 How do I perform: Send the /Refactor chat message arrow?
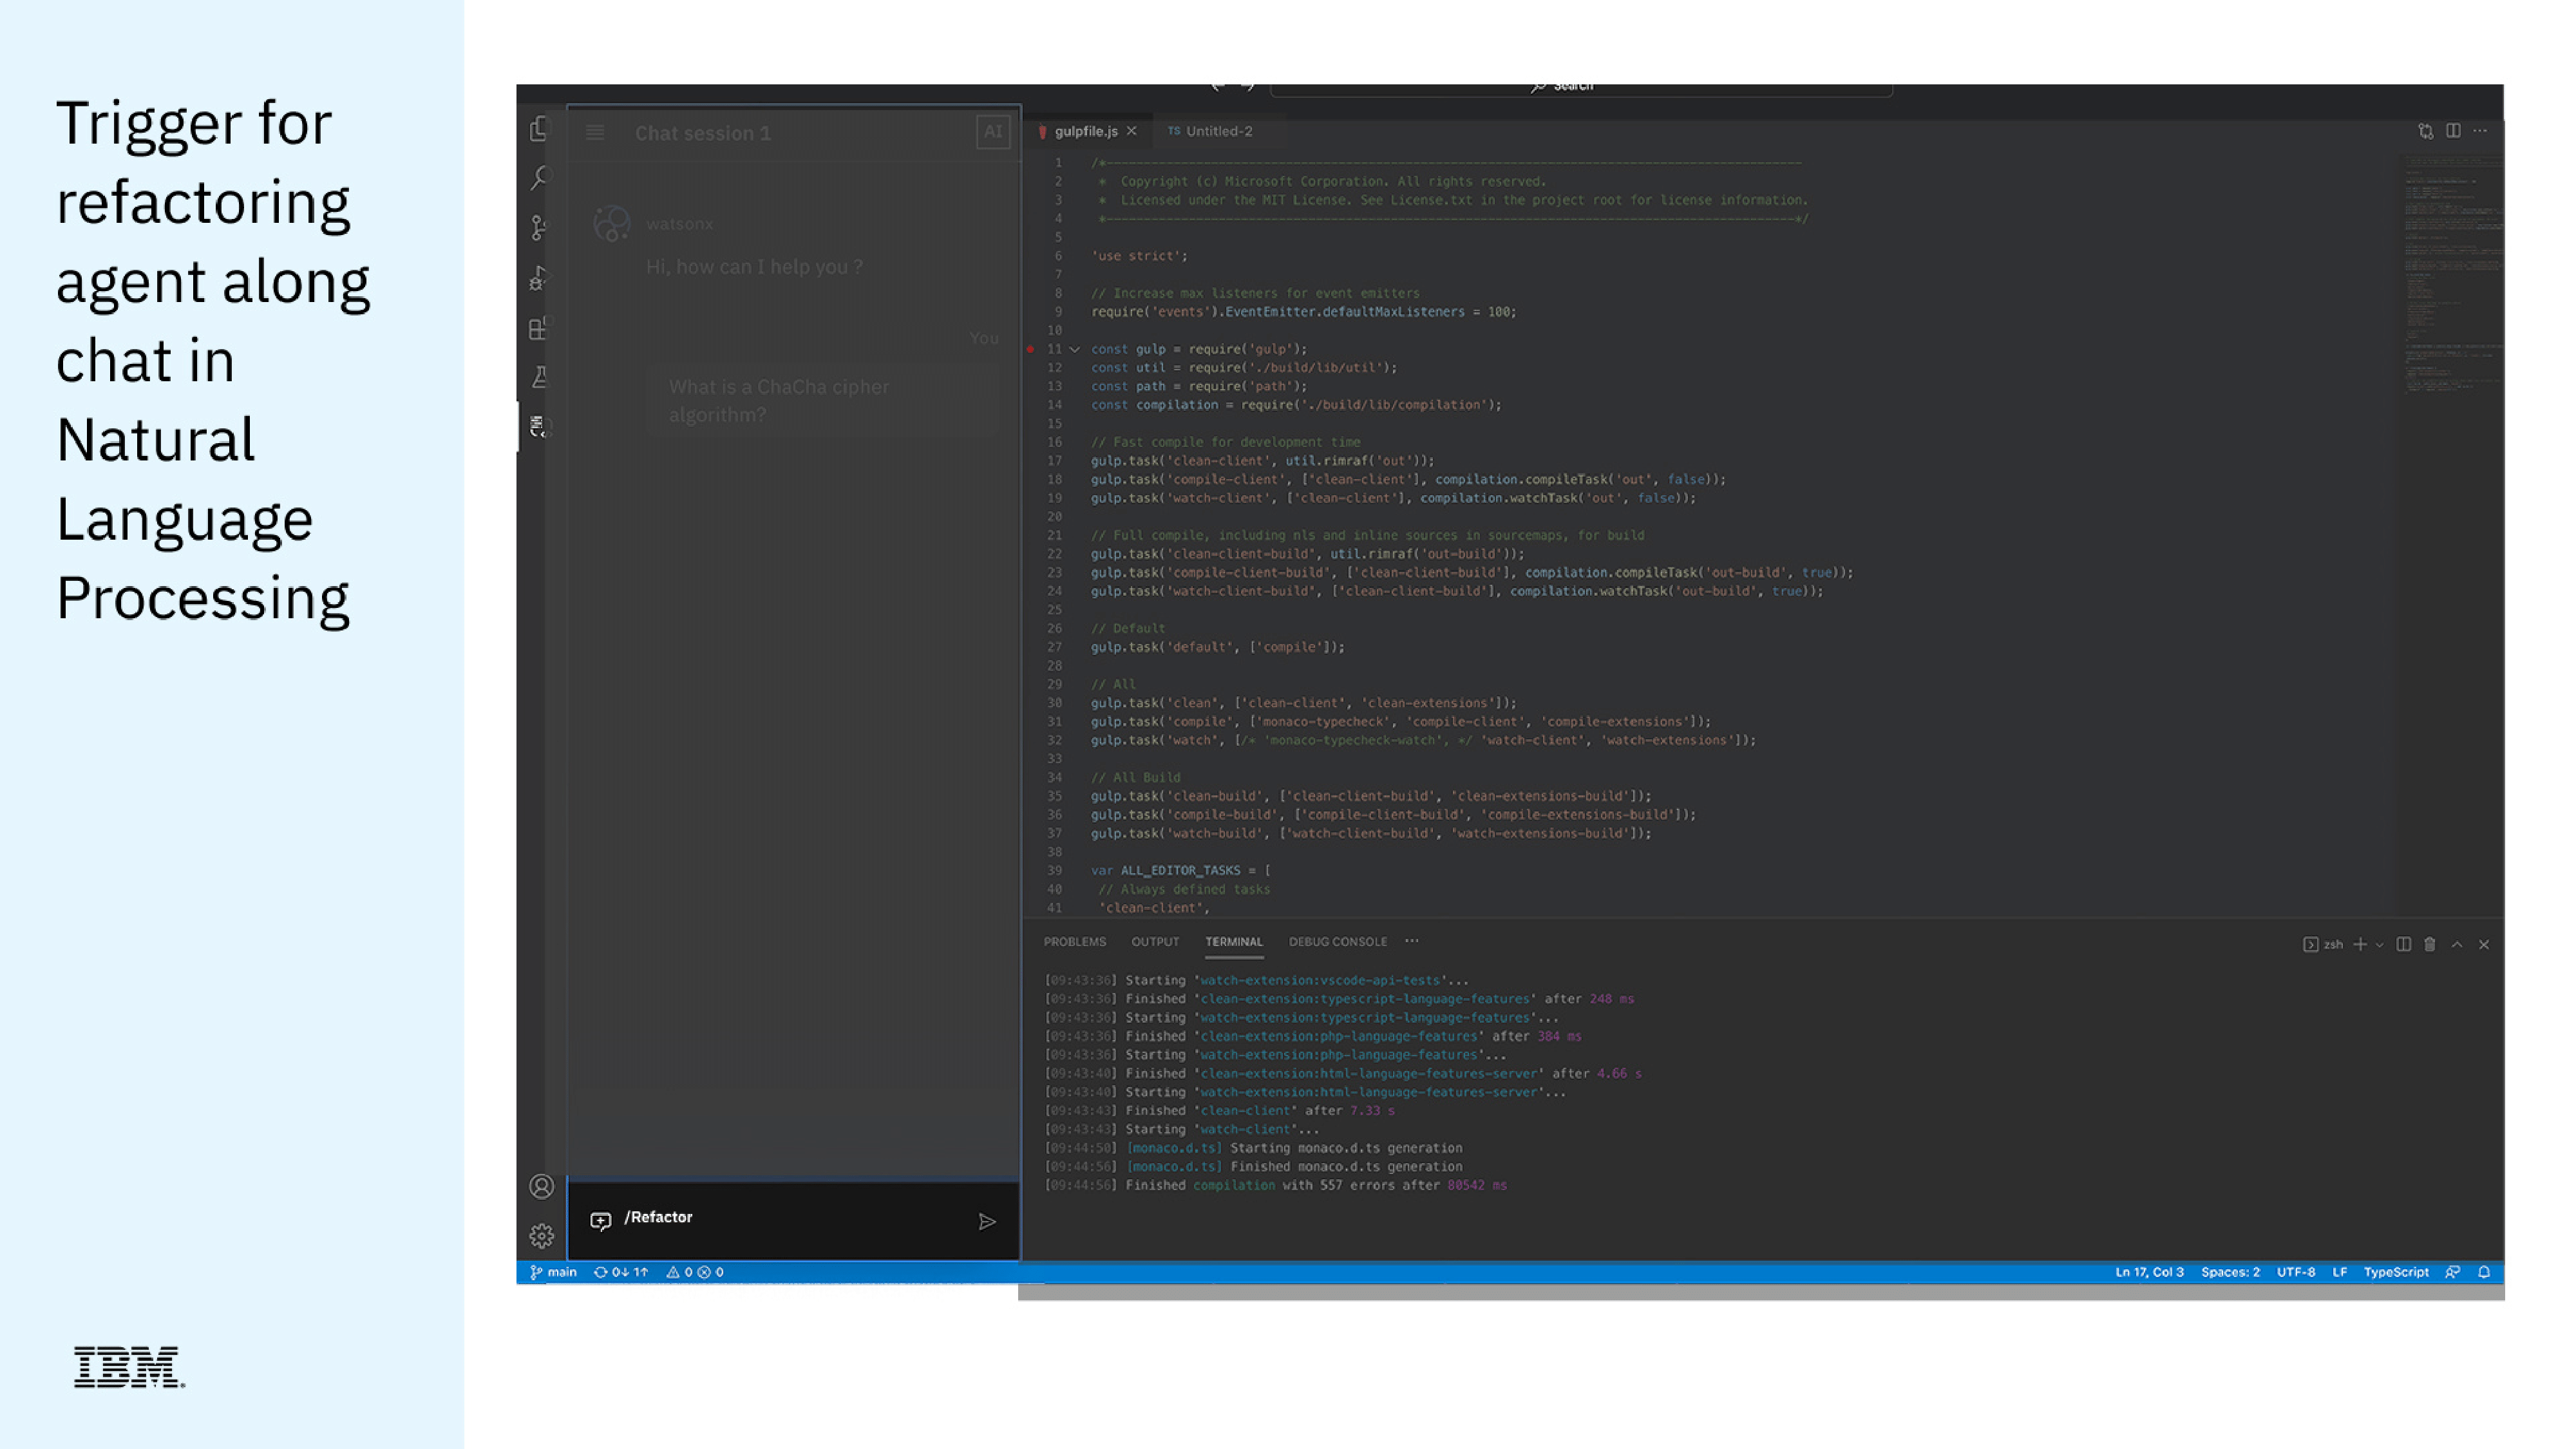(x=987, y=1222)
